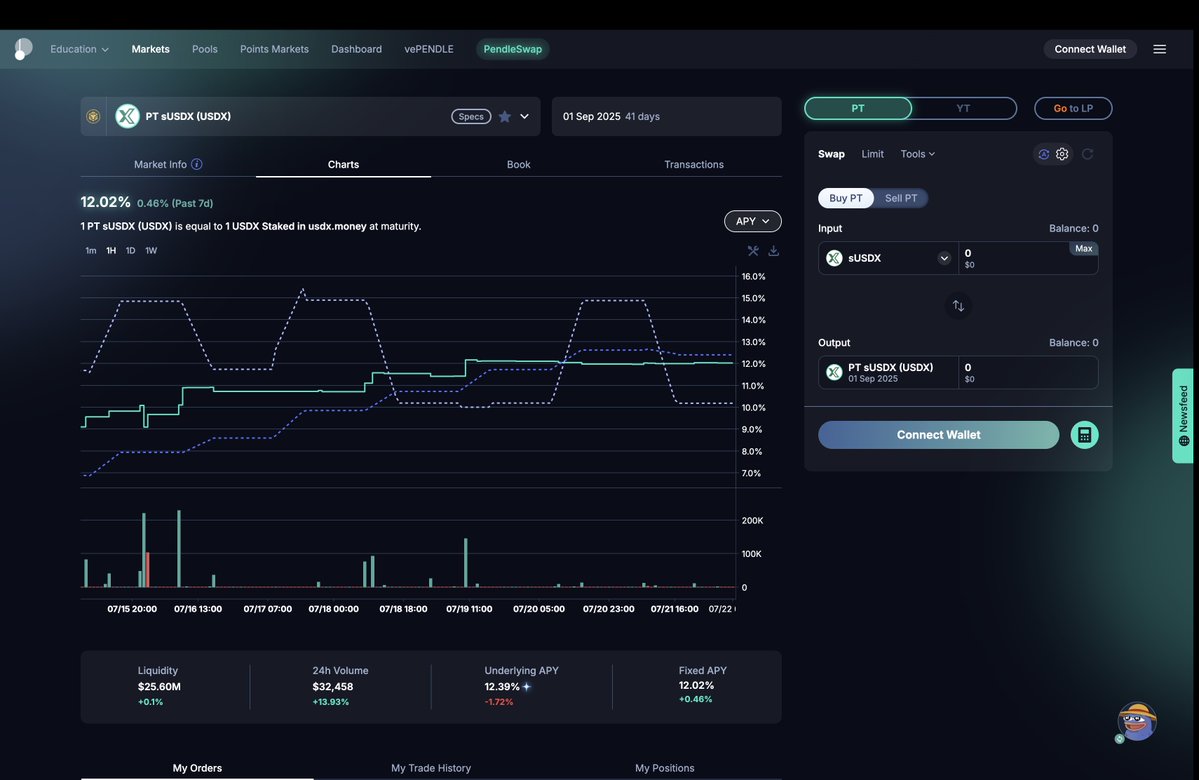Open the My Orders tab

point(197,768)
